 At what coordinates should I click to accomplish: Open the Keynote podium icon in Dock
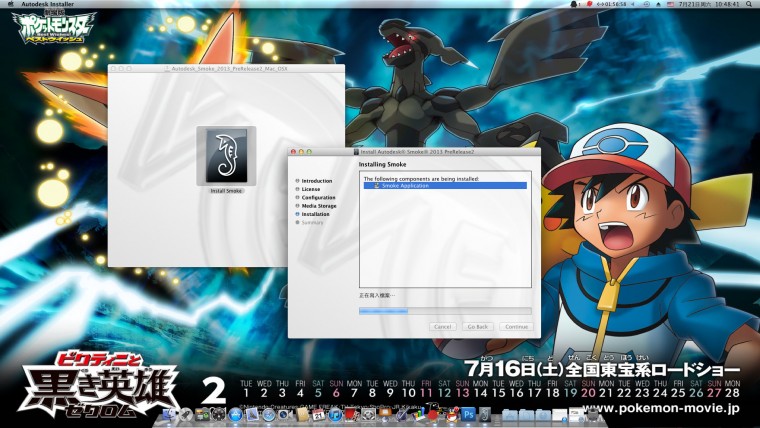(x=385, y=413)
